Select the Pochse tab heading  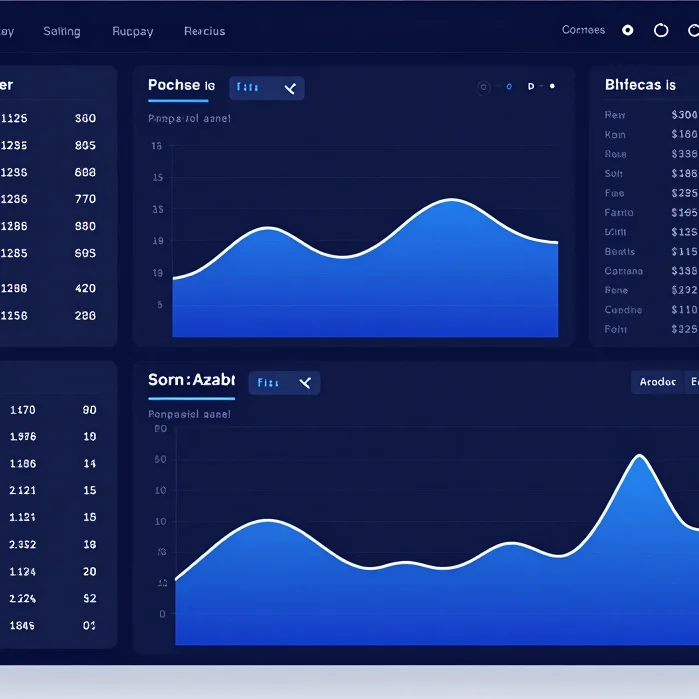click(x=181, y=85)
